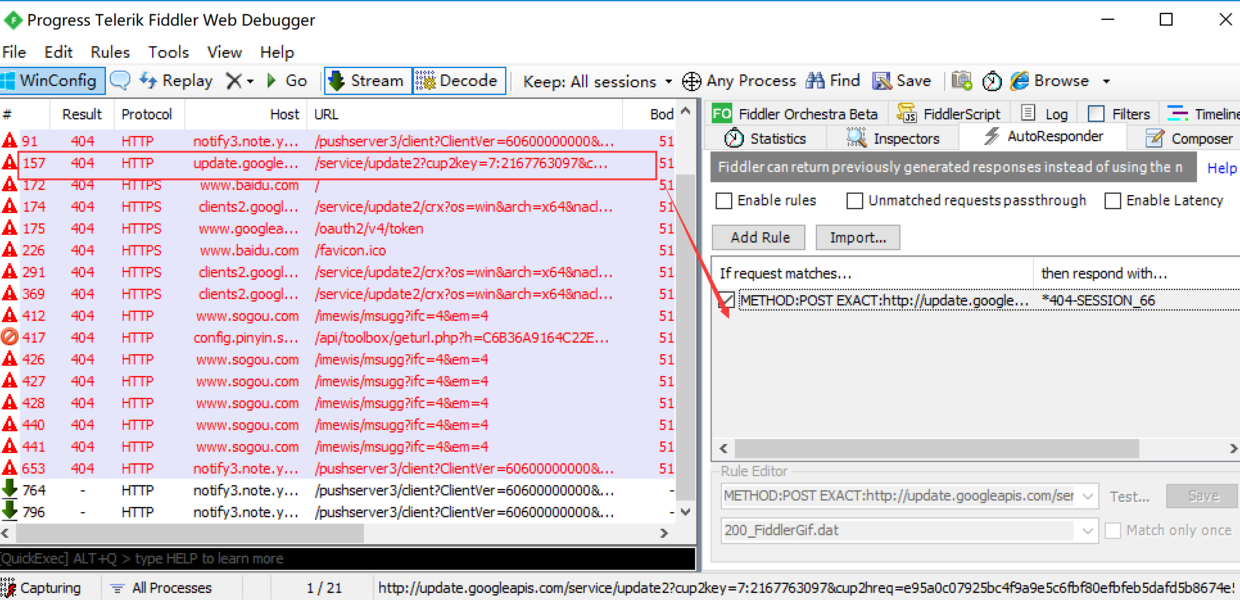The height and width of the screenshot is (600, 1240).
Task: Toggle the Decode button
Action: (457, 81)
